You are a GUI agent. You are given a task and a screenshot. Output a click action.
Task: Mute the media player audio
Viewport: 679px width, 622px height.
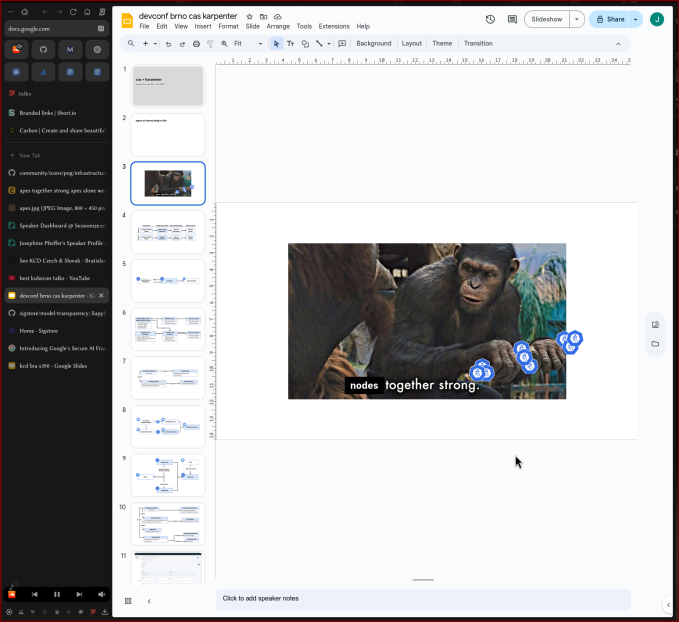pos(101,594)
